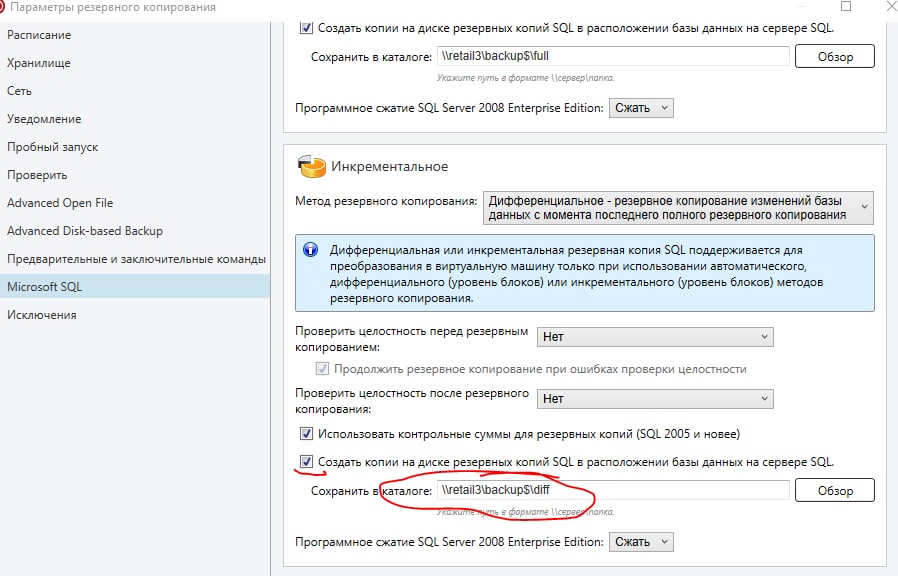Open Advanced Disk-based Backup settings

85,231
